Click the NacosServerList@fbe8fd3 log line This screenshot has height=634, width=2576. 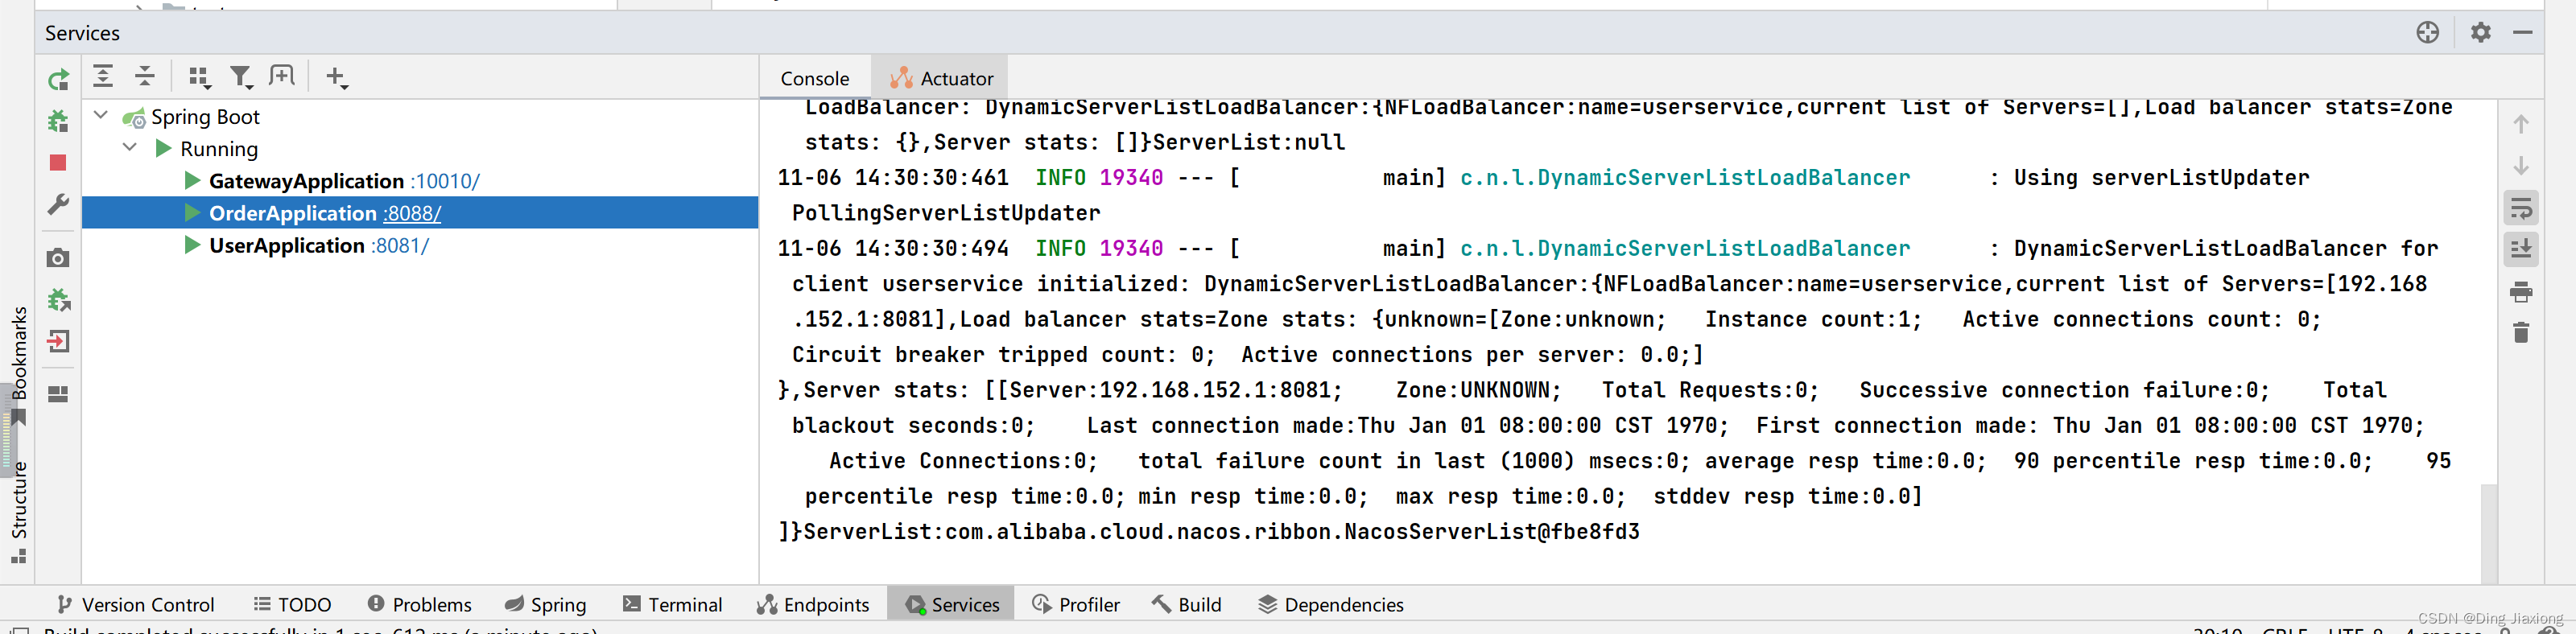(x=1209, y=532)
